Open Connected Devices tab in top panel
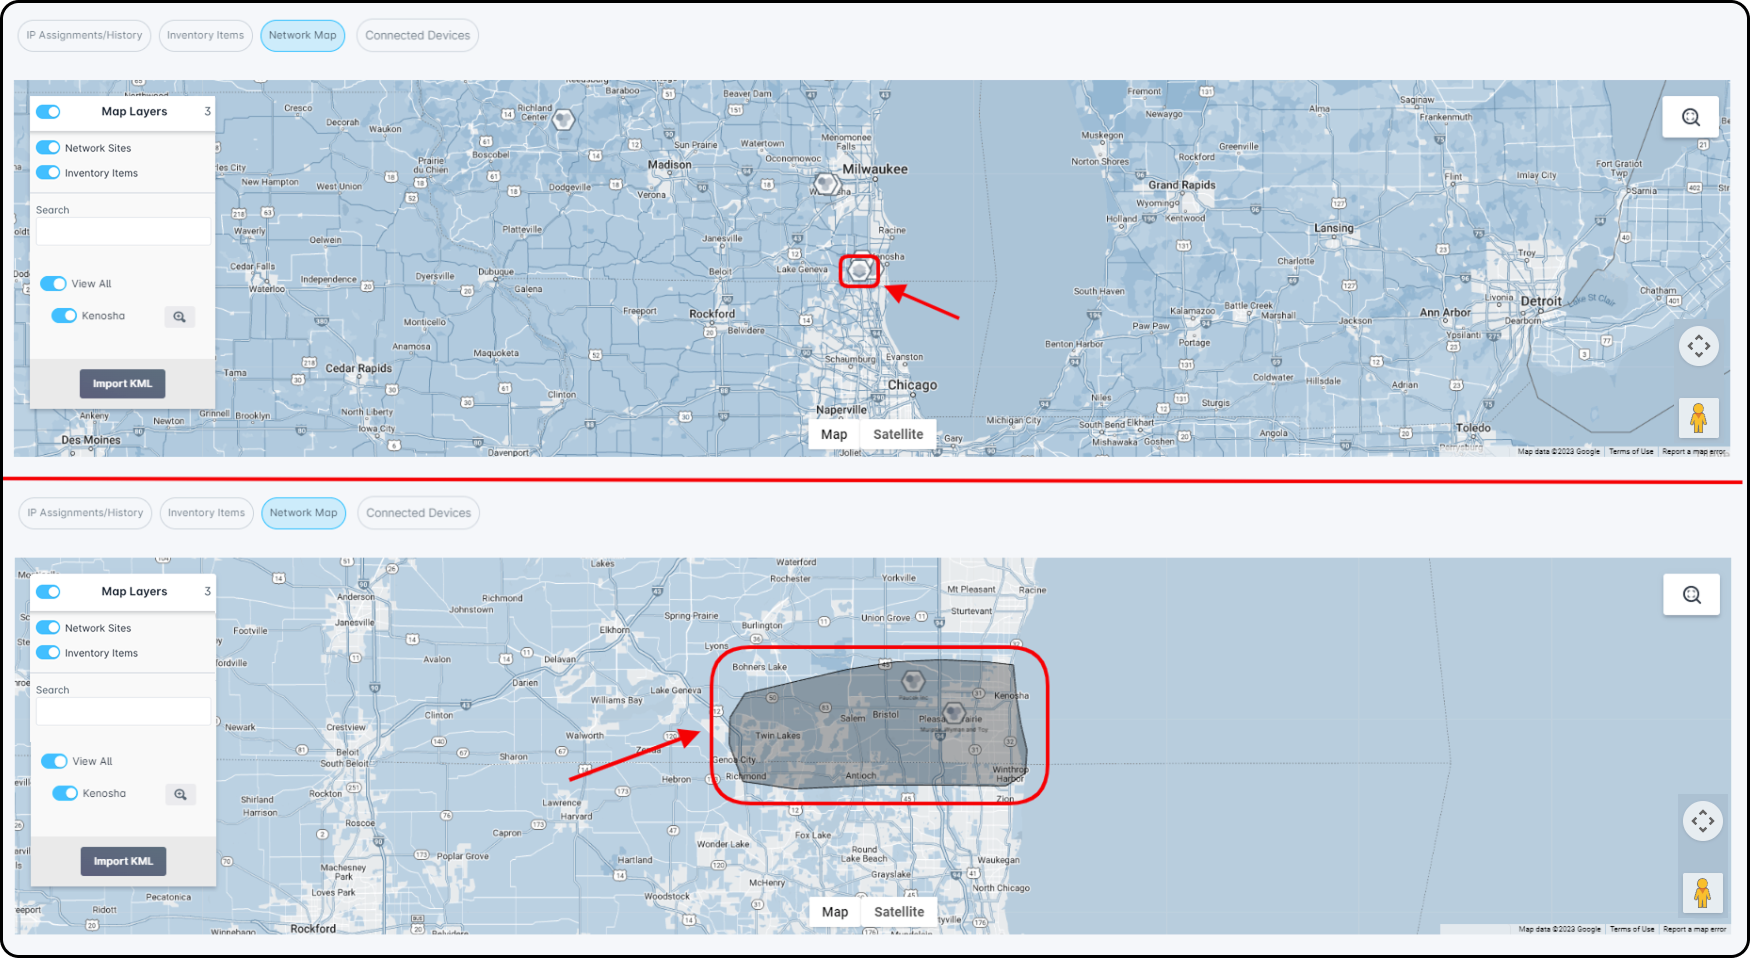Image resolution: width=1750 pixels, height=958 pixels. 417,35
